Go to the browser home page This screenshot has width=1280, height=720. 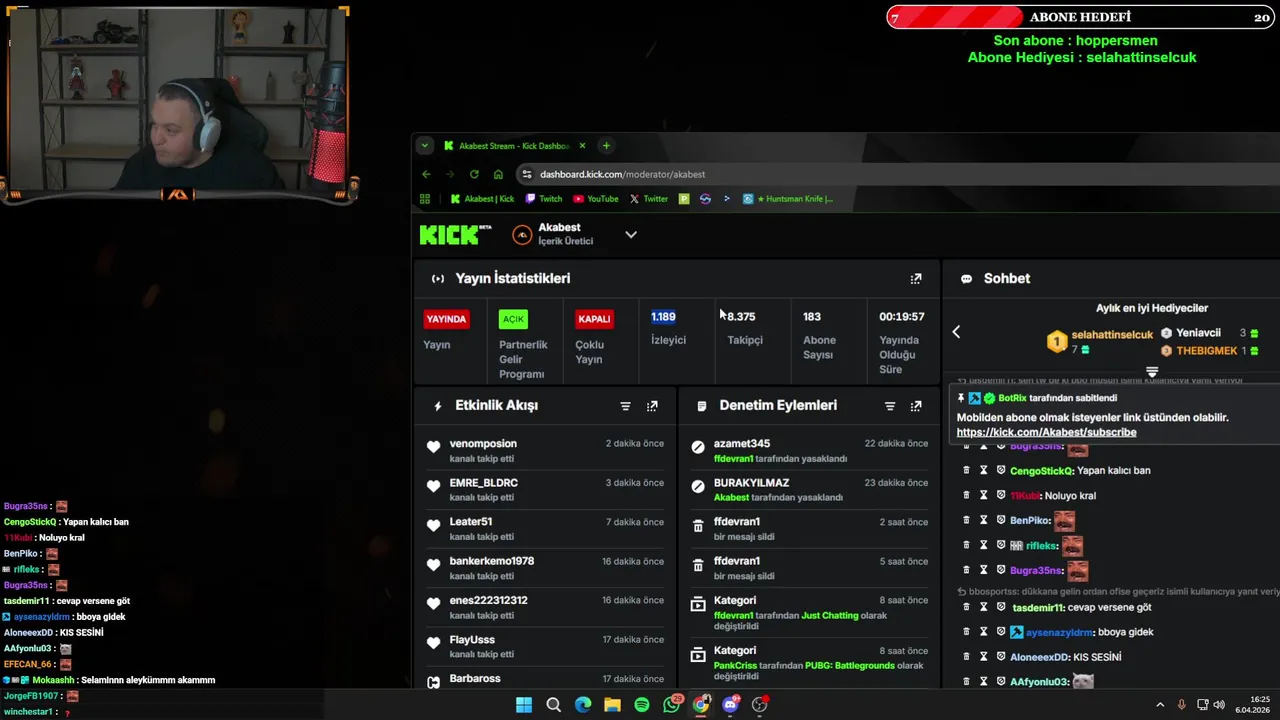[498, 174]
